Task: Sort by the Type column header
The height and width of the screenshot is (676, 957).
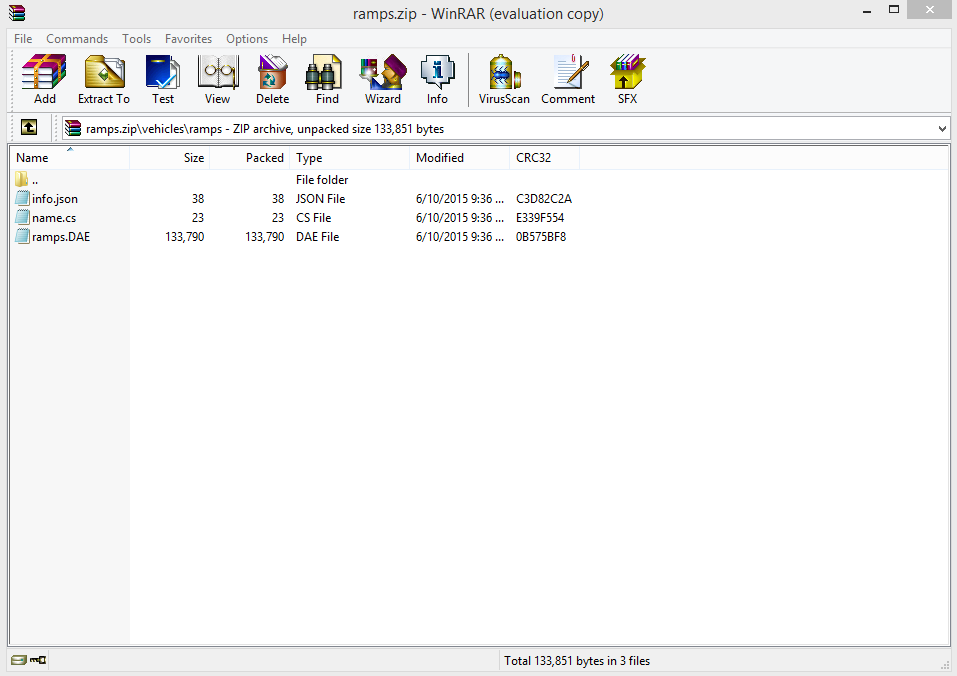Action: [x=349, y=157]
